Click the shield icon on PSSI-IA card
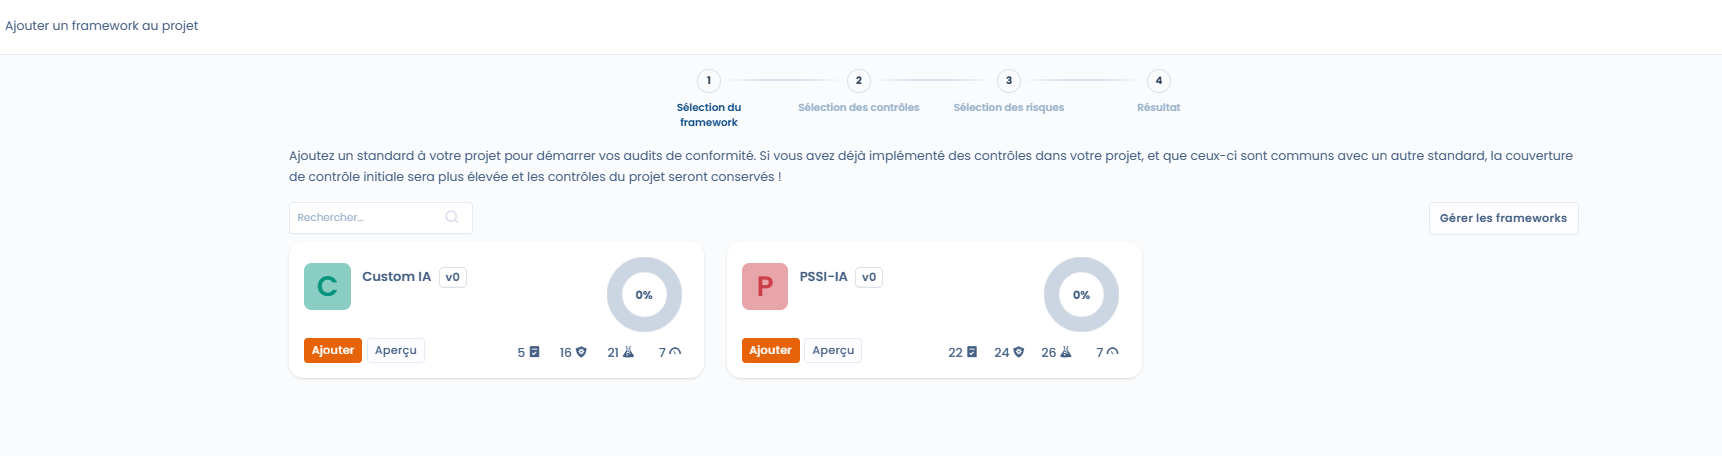 pyautogui.click(x=1019, y=352)
